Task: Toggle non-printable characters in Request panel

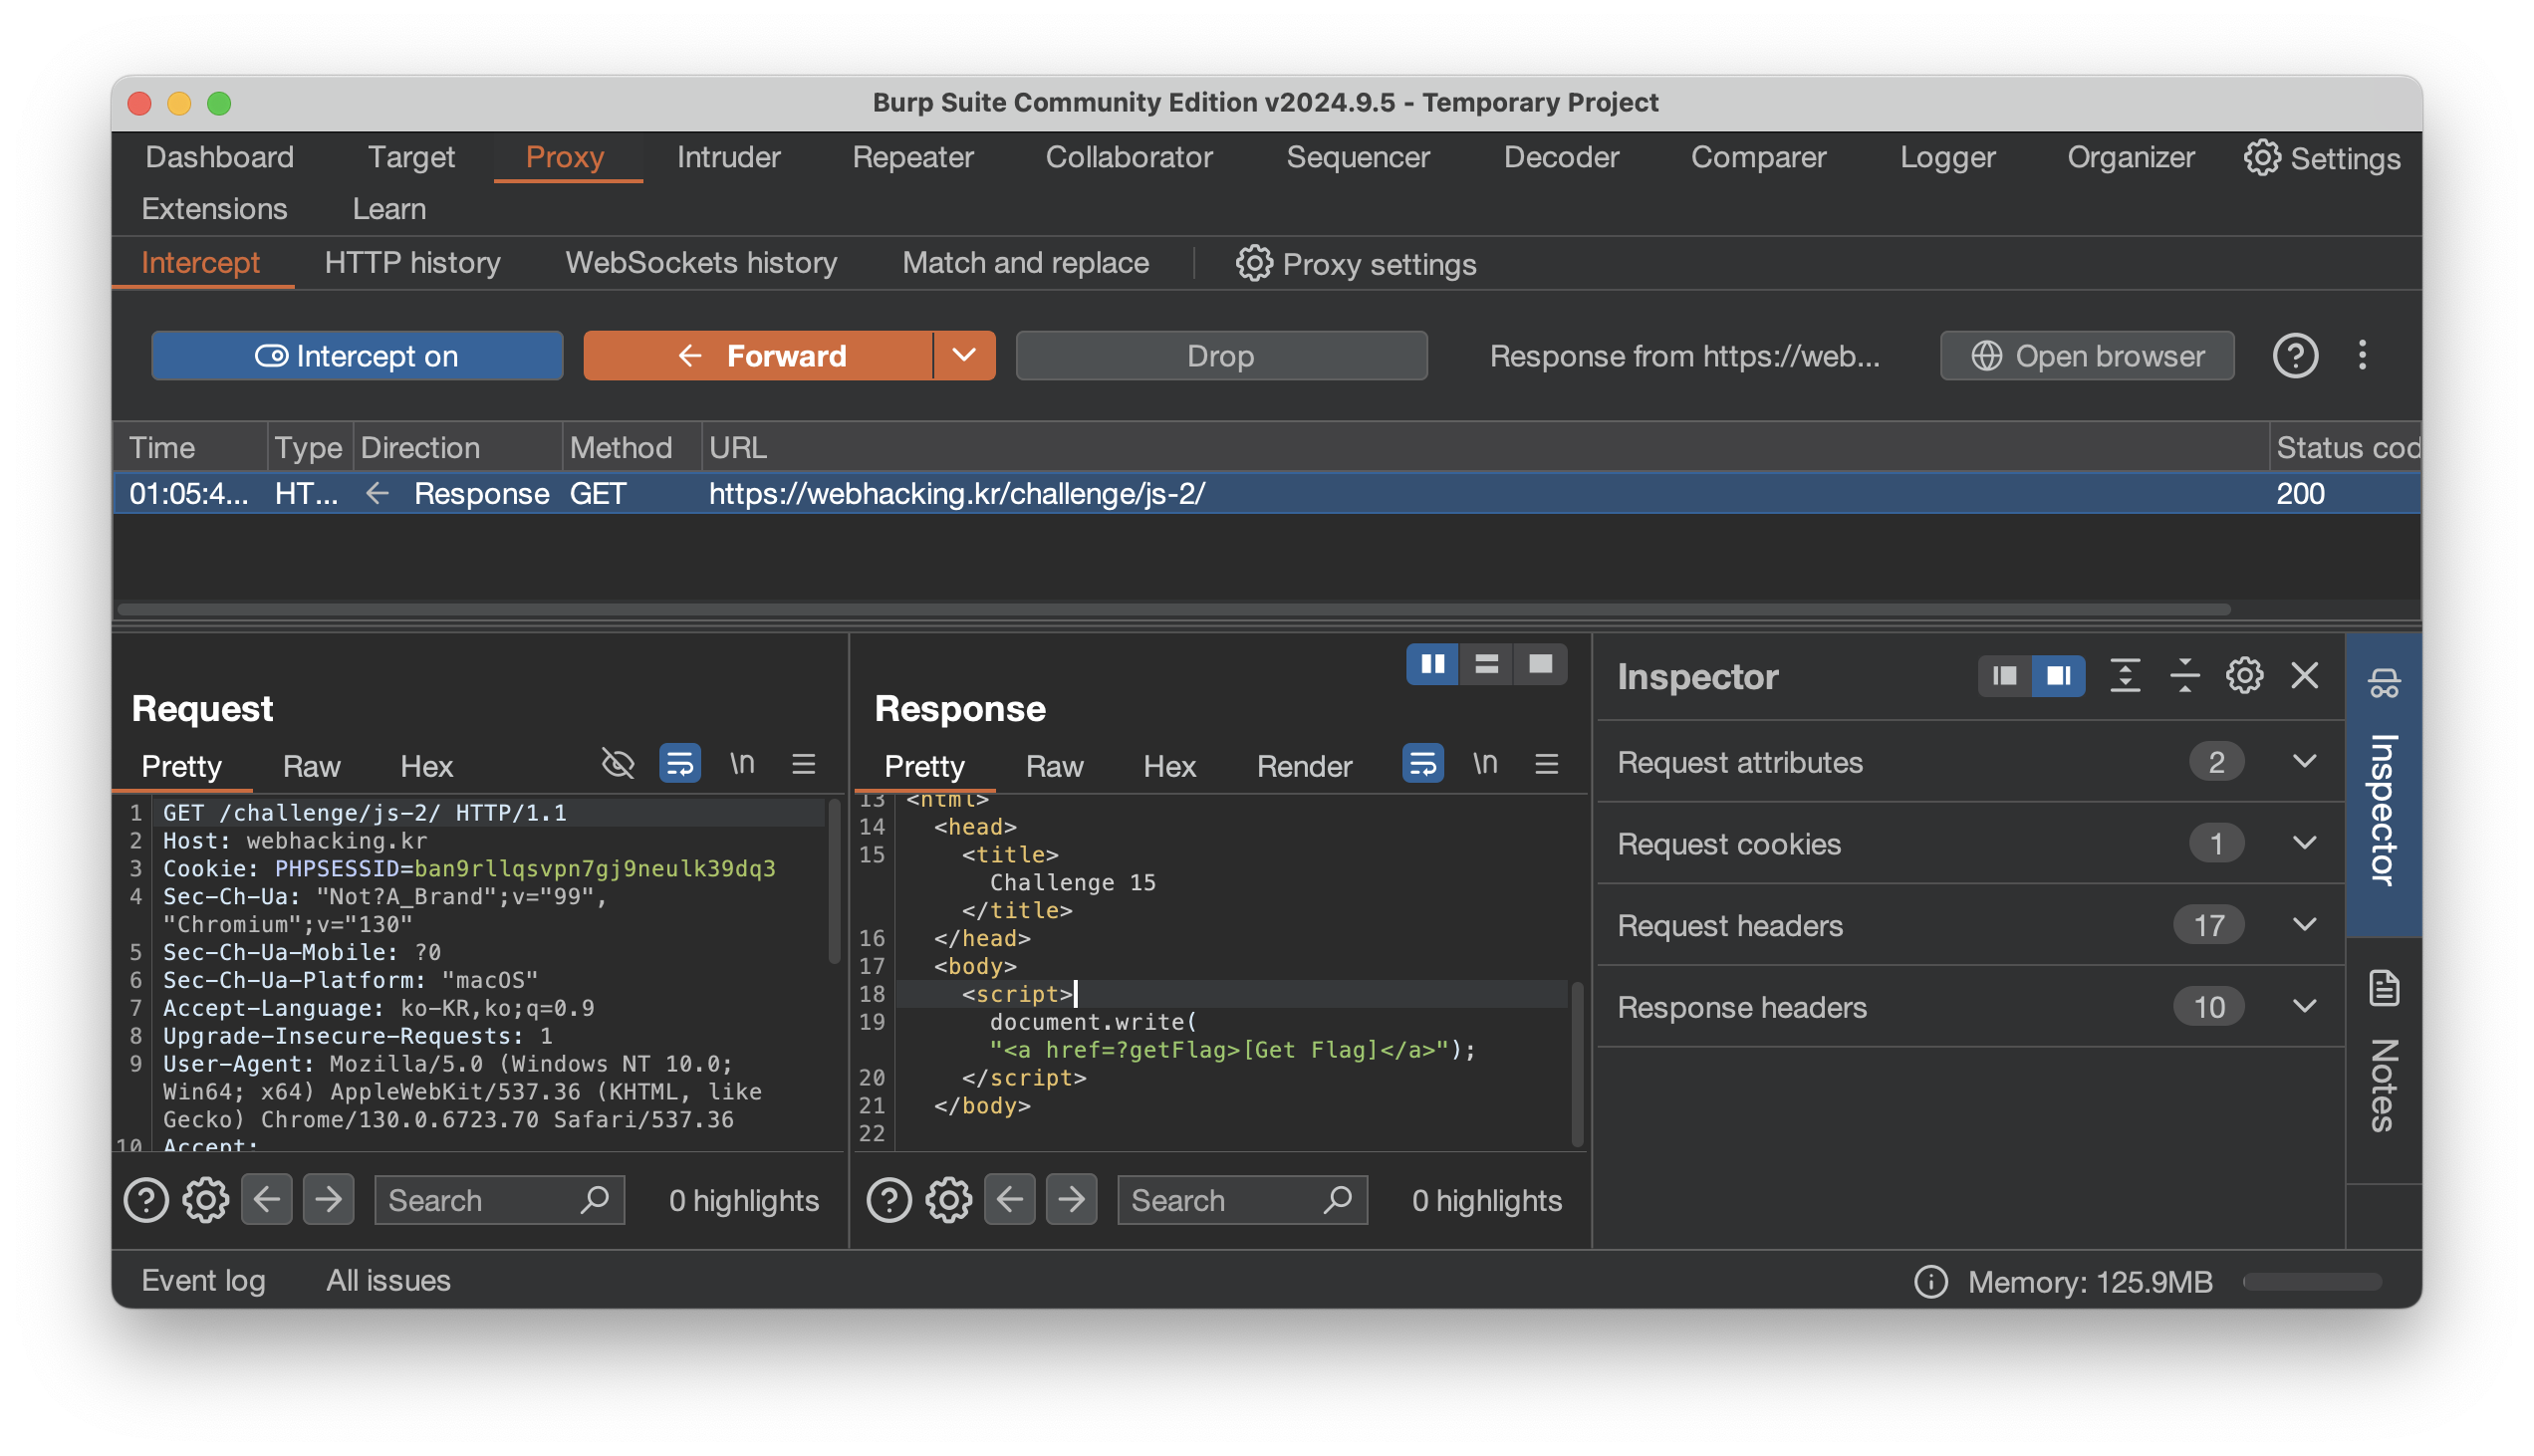Action: (741, 765)
